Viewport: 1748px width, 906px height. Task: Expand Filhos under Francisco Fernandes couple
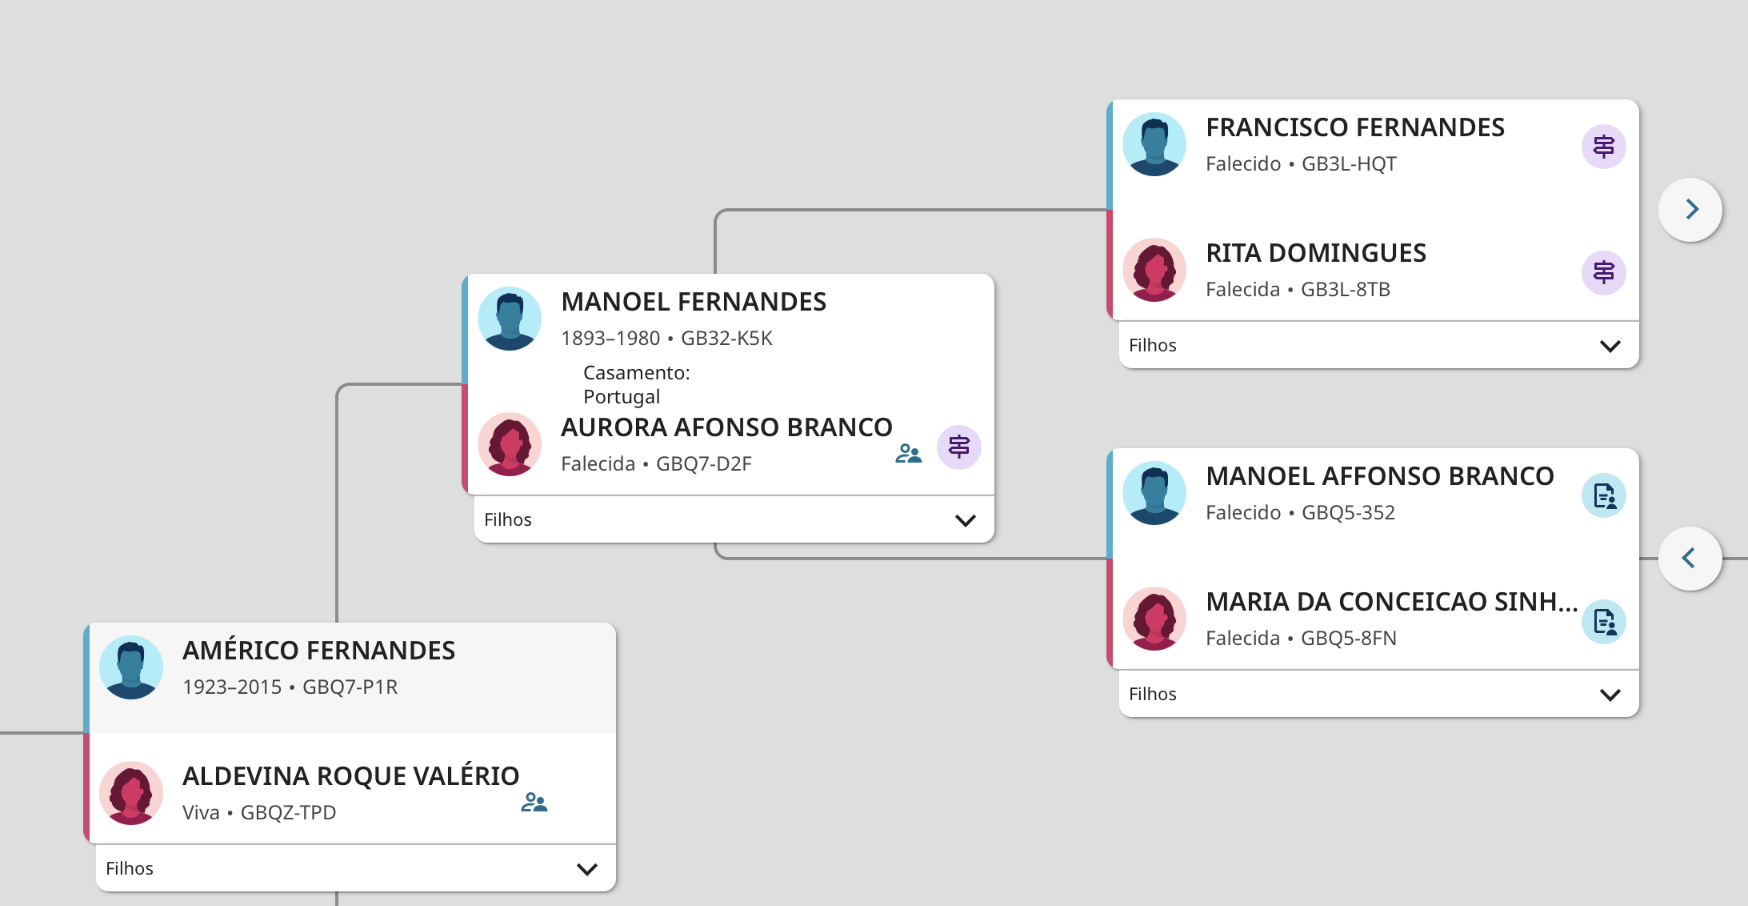(x=1609, y=346)
